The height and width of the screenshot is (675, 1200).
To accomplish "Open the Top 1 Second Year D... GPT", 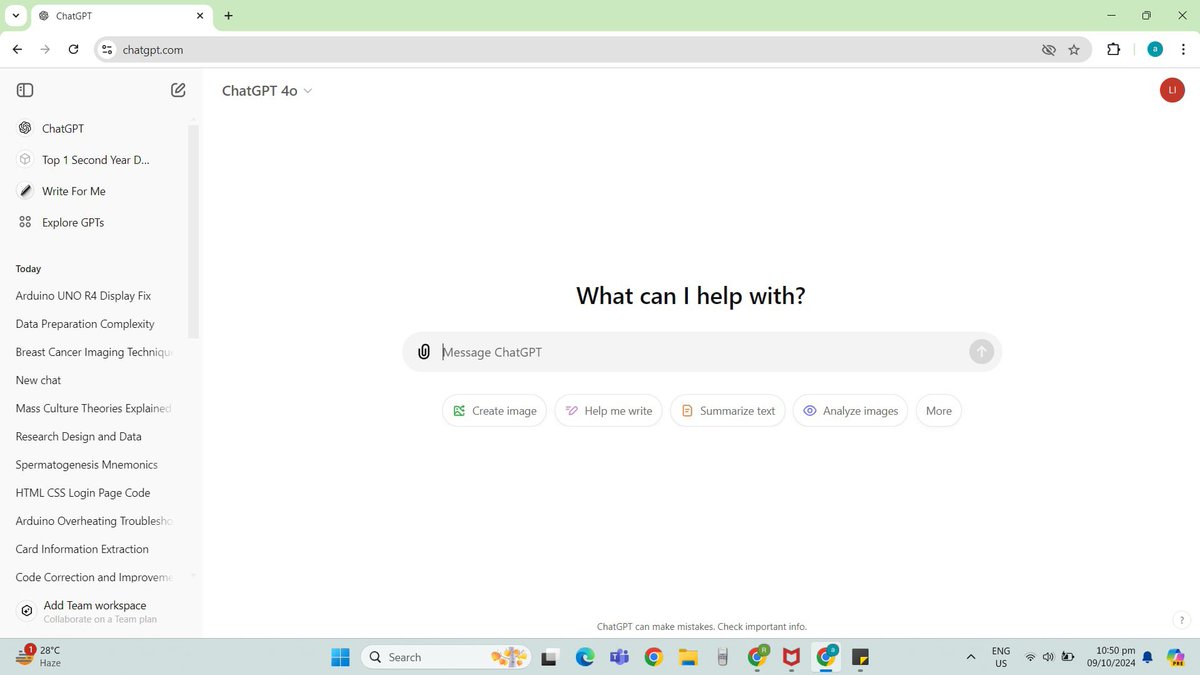I will point(98,160).
